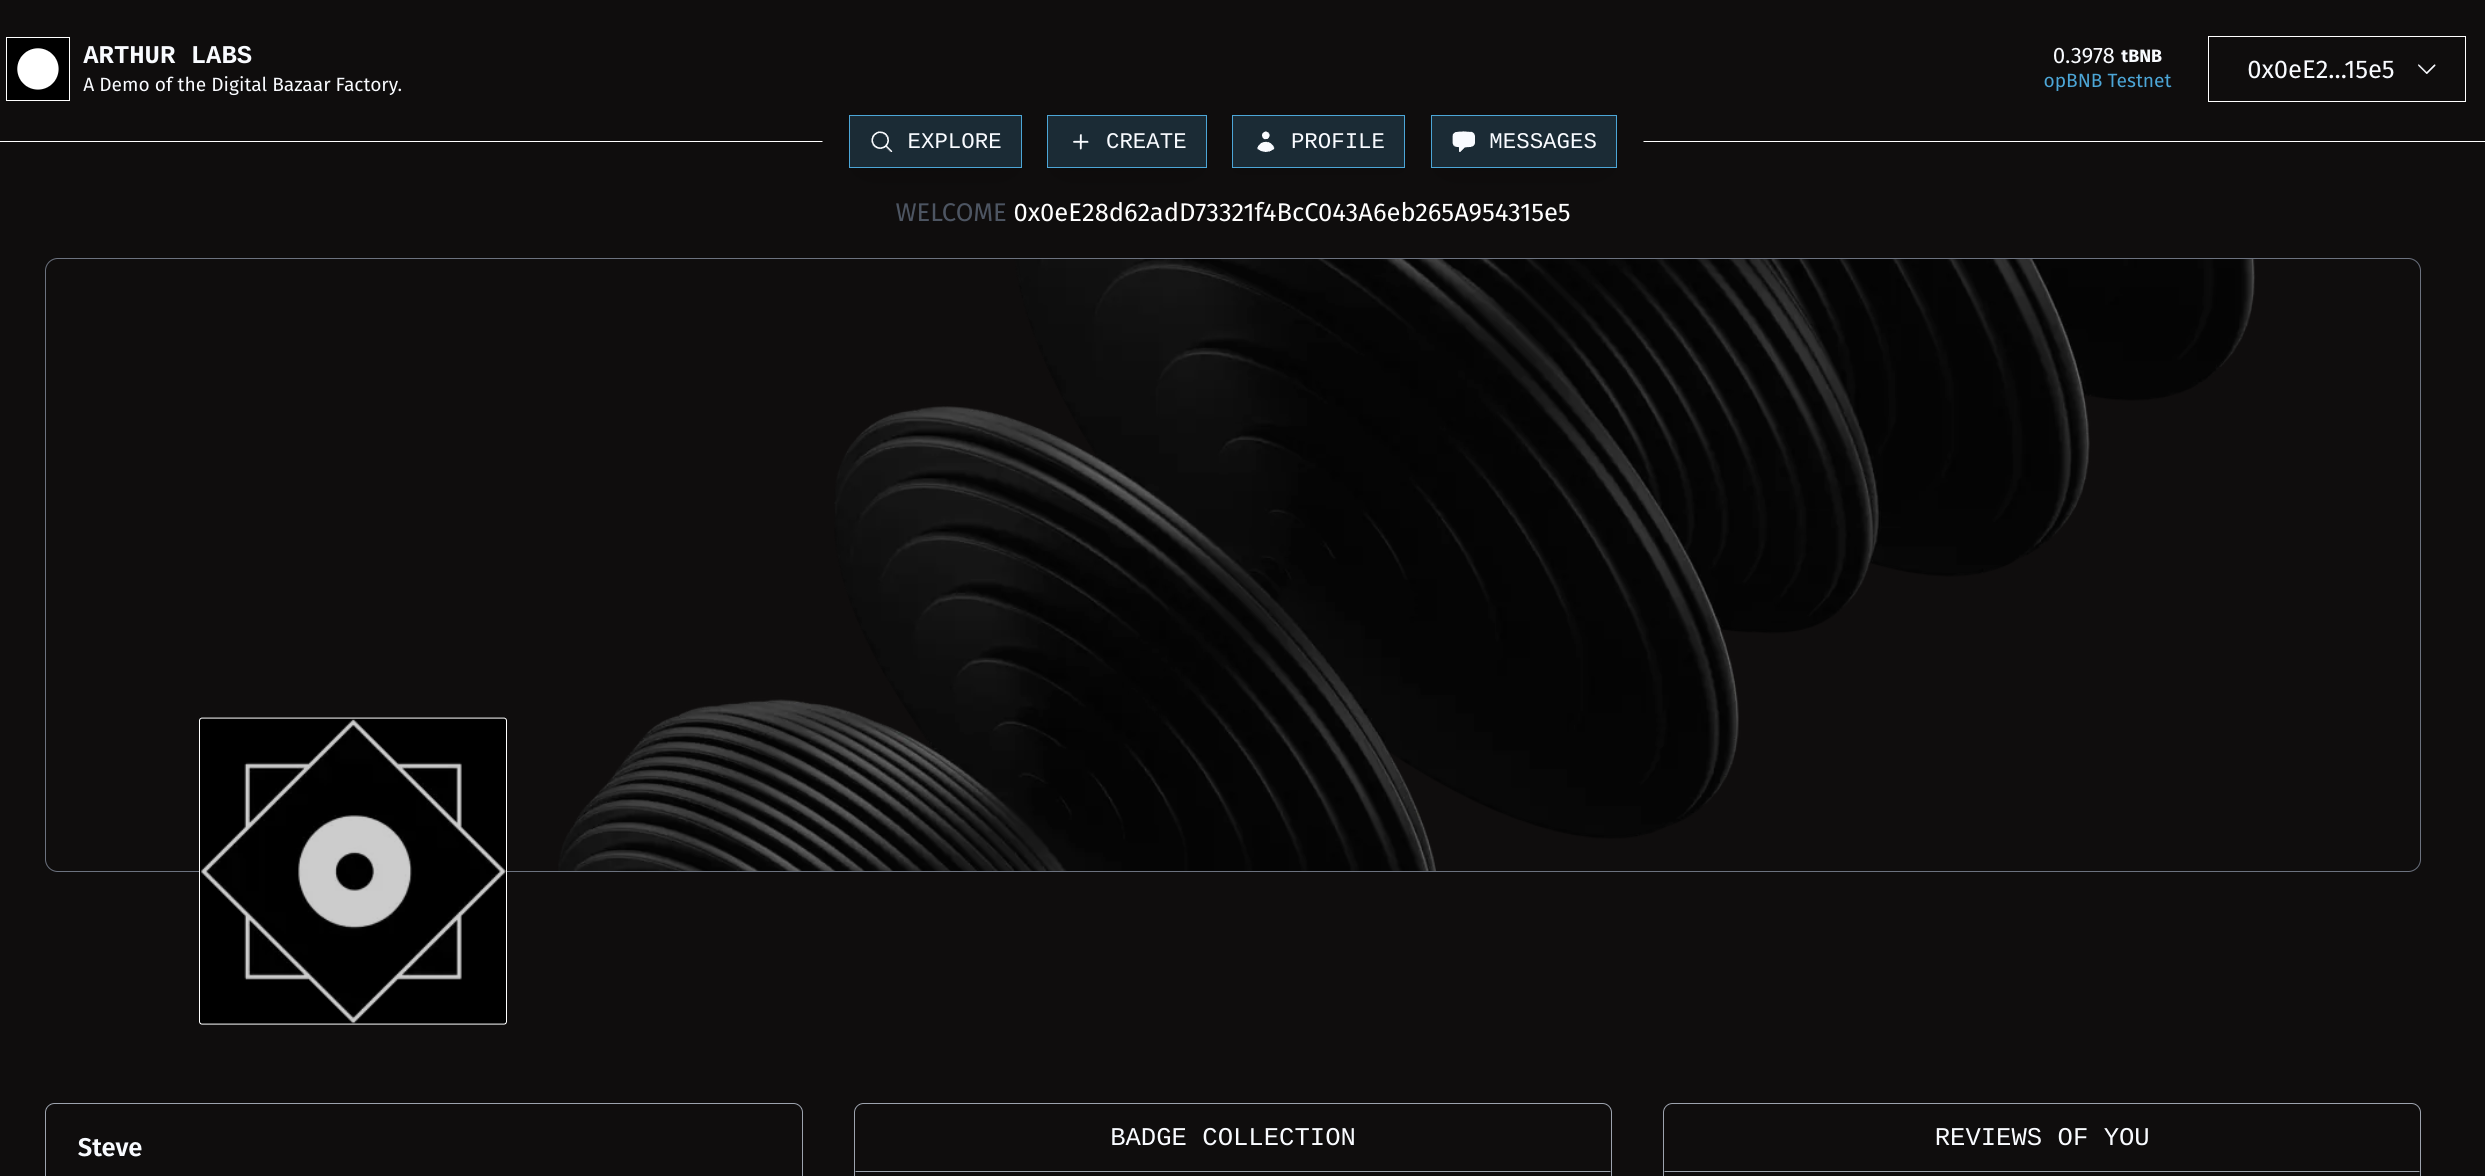Viewport: 2485px width, 1176px height.
Task: Open the Badge Collection panel header
Action: [1232, 1137]
